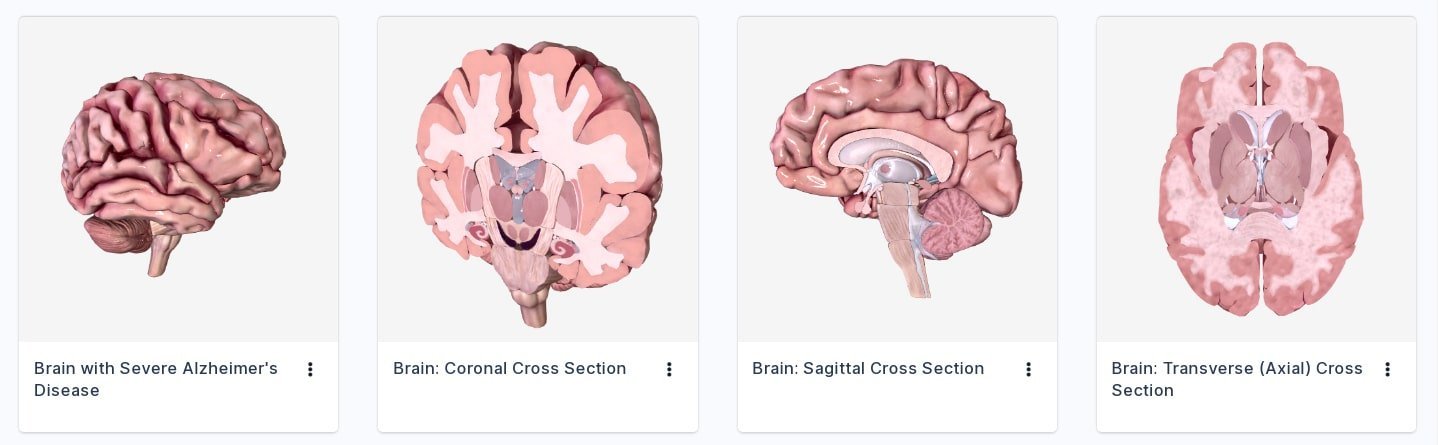The height and width of the screenshot is (445, 1438).
Task: Open the Alzheimer's brain 3D model thumbnail
Action: (178, 179)
